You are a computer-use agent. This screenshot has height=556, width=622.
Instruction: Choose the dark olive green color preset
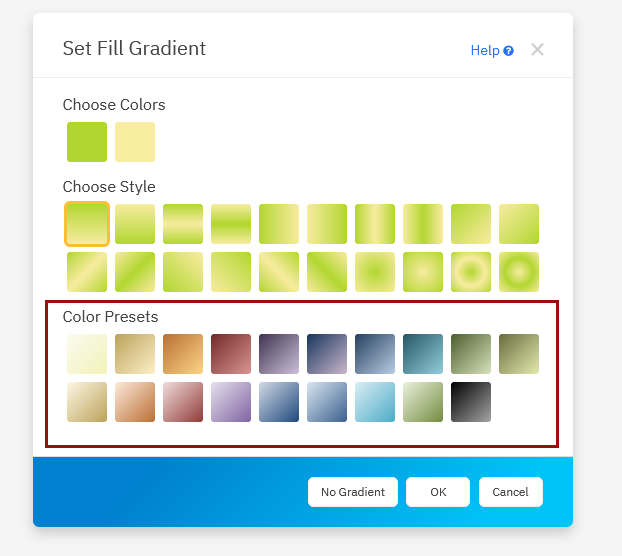(471, 354)
